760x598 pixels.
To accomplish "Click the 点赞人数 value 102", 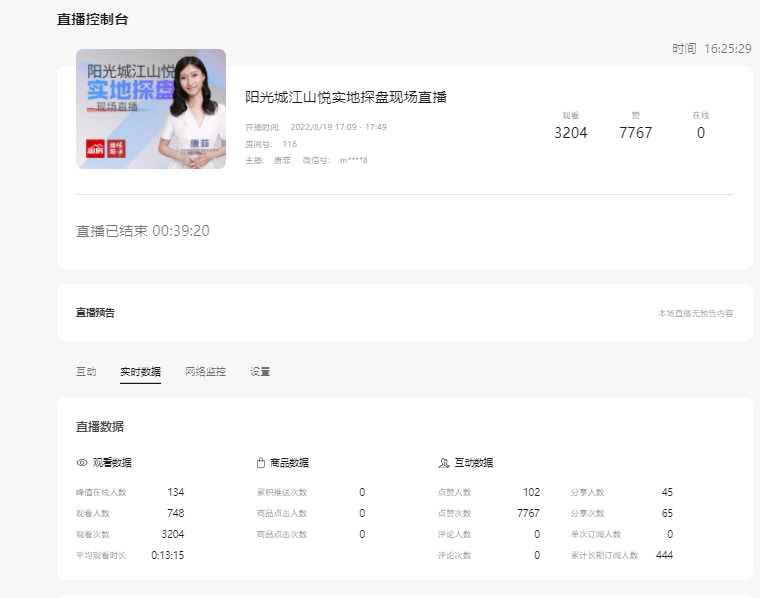I will pyautogui.click(x=531, y=492).
